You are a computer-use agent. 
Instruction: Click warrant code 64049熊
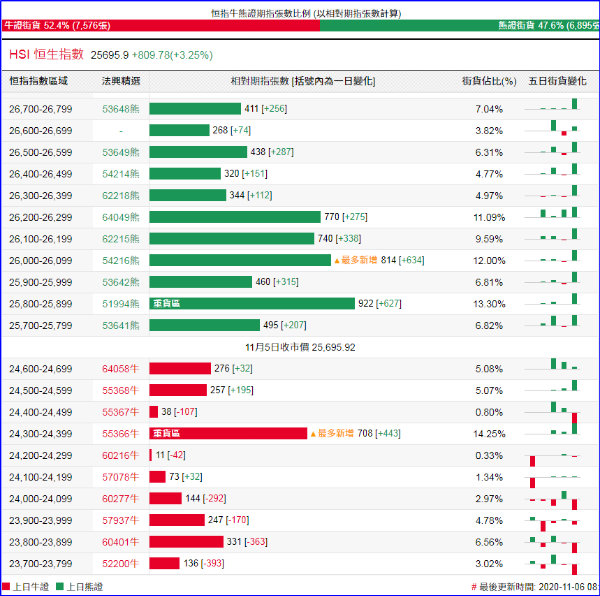click(121, 217)
